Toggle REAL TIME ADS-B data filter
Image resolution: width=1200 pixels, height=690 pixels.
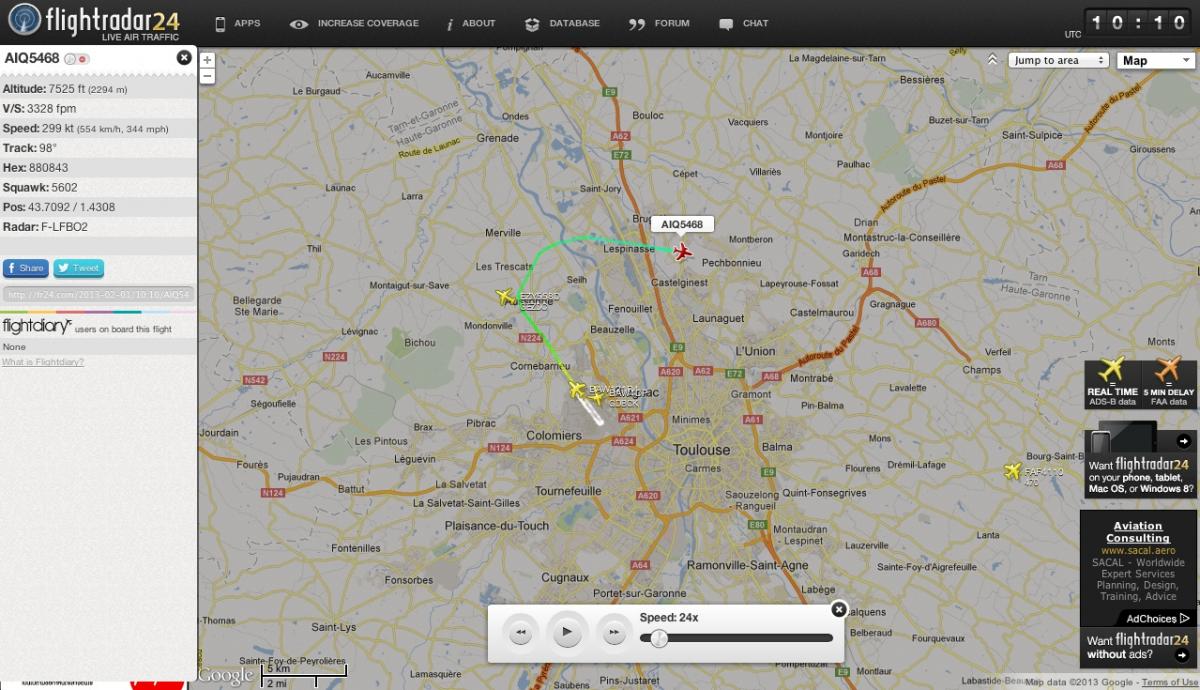(x=1112, y=383)
